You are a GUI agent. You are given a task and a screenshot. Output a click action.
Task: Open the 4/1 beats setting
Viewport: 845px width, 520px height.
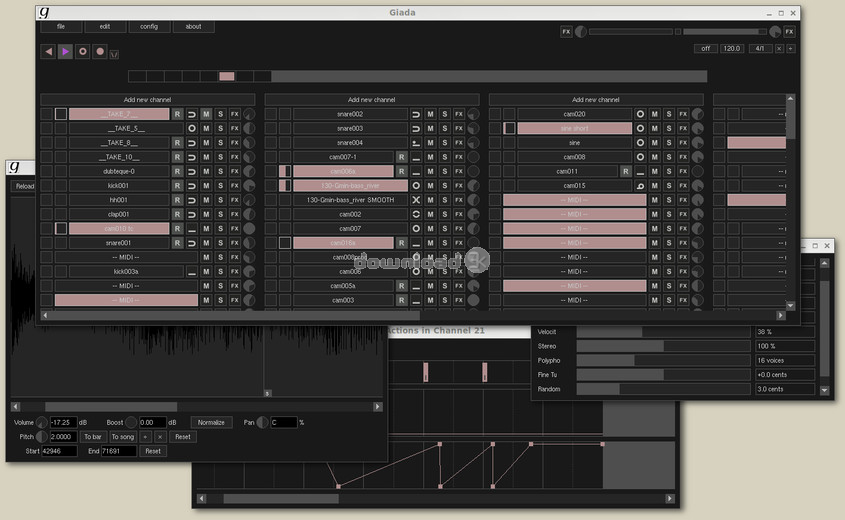759,48
